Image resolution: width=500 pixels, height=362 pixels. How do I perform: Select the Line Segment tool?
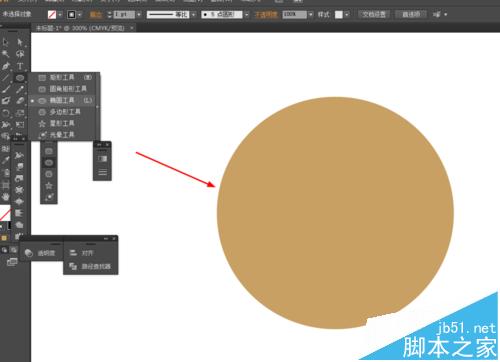(5, 78)
